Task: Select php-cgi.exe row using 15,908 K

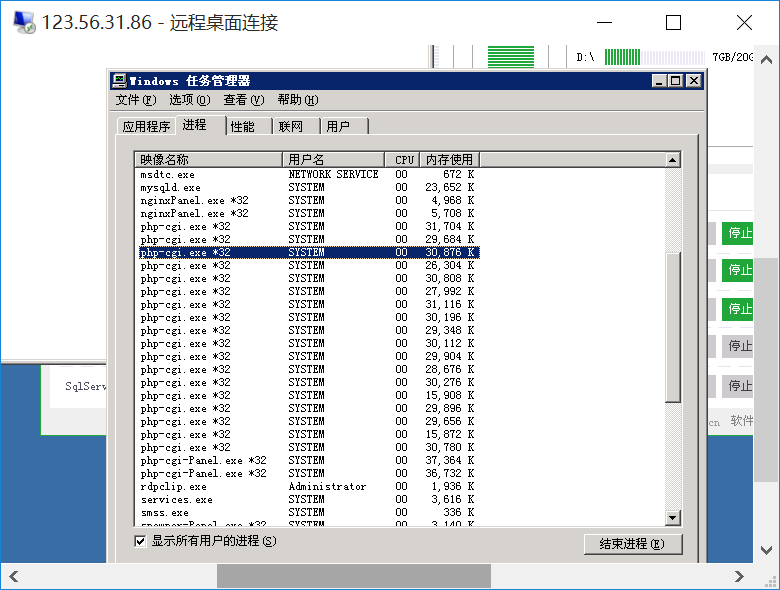Action: tap(307, 395)
